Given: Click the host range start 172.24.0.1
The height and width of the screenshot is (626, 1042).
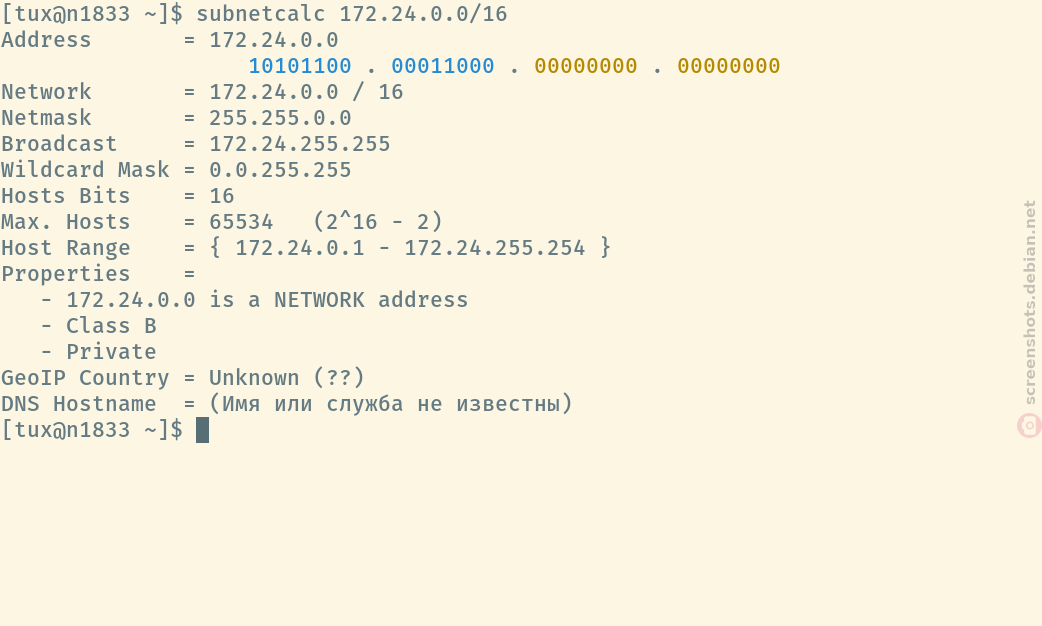Looking at the screenshot, I should coord(300,248).
